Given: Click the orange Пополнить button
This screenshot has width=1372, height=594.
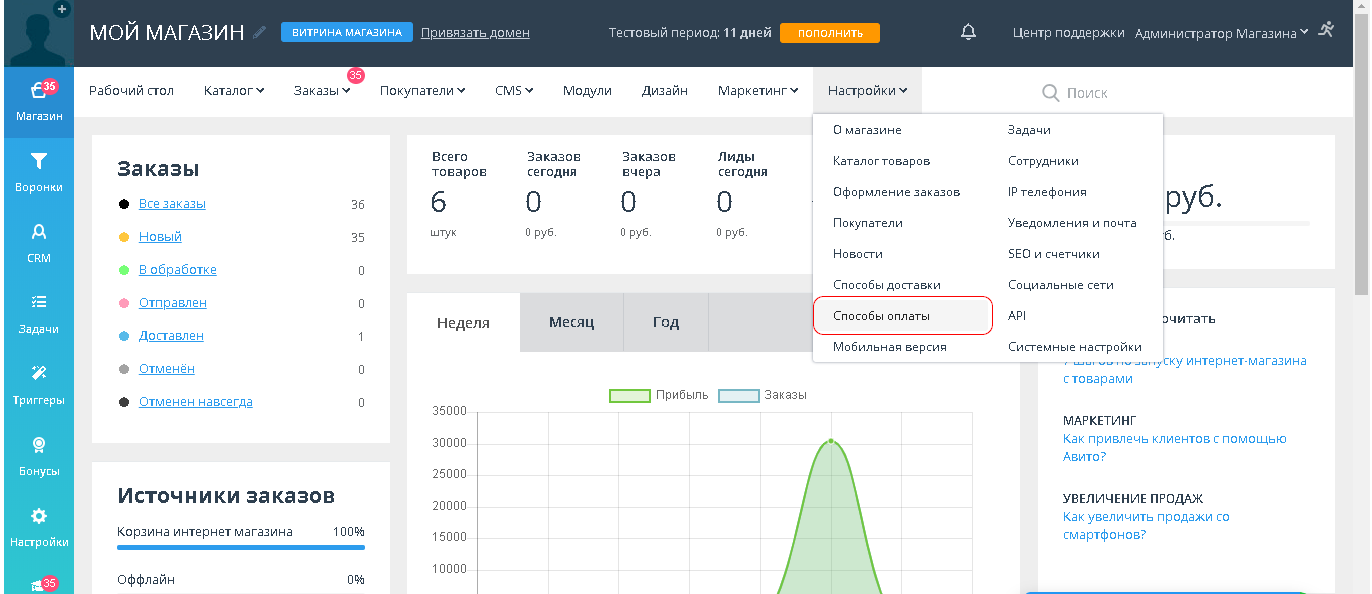Looking at the screenshot, I should click(x=829, y=33).
